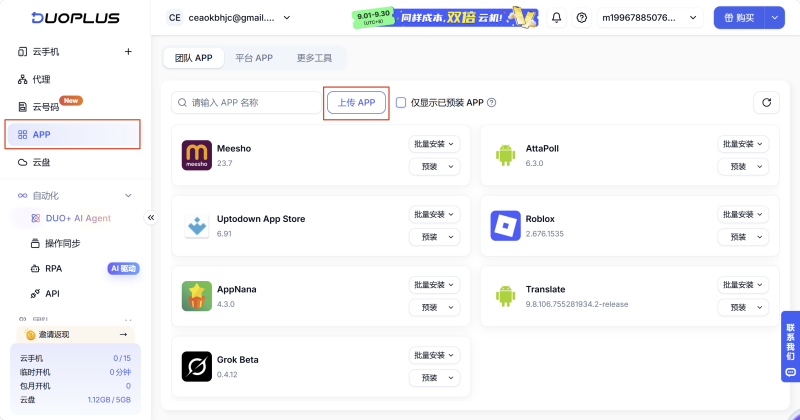
Task: Collapse the sidebar with double-chevron icon
Action: pyautogui.click(x=151, y=218)
